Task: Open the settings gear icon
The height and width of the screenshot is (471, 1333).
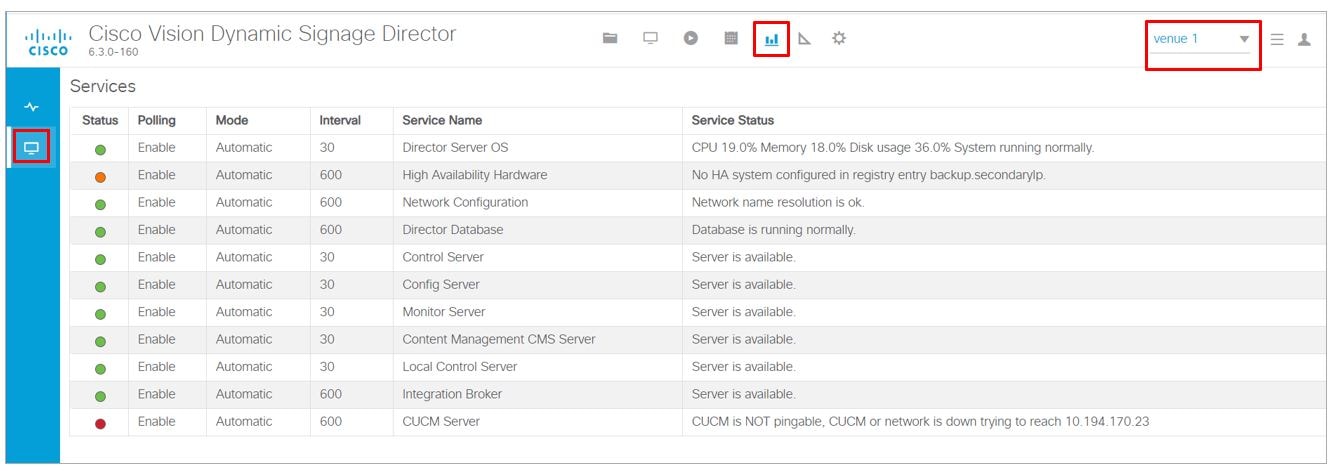Action: [x=839, y=39]
